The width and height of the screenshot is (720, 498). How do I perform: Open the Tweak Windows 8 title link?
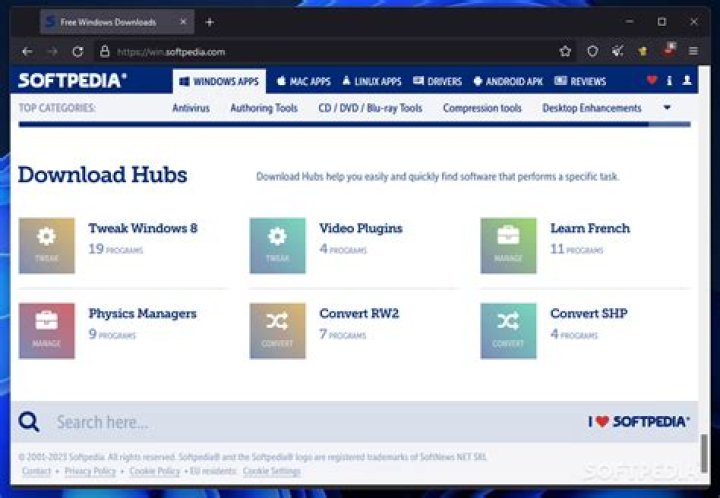pyautogui.click(x=143, y=228)
